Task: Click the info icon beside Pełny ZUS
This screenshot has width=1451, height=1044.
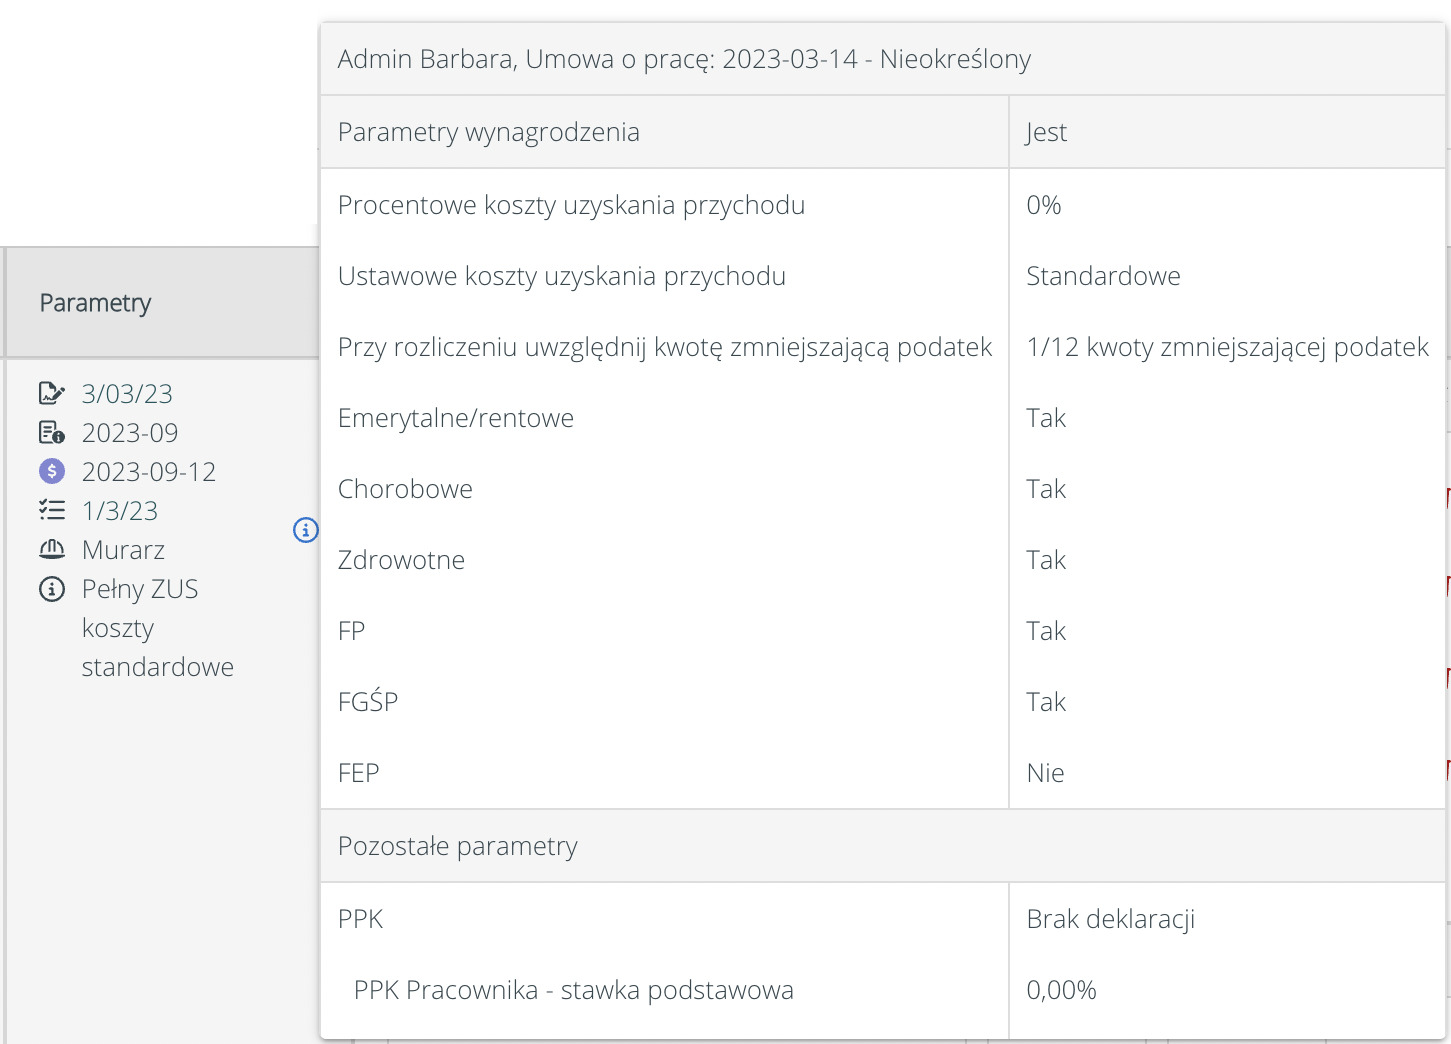Action: (x=51, y=589)
